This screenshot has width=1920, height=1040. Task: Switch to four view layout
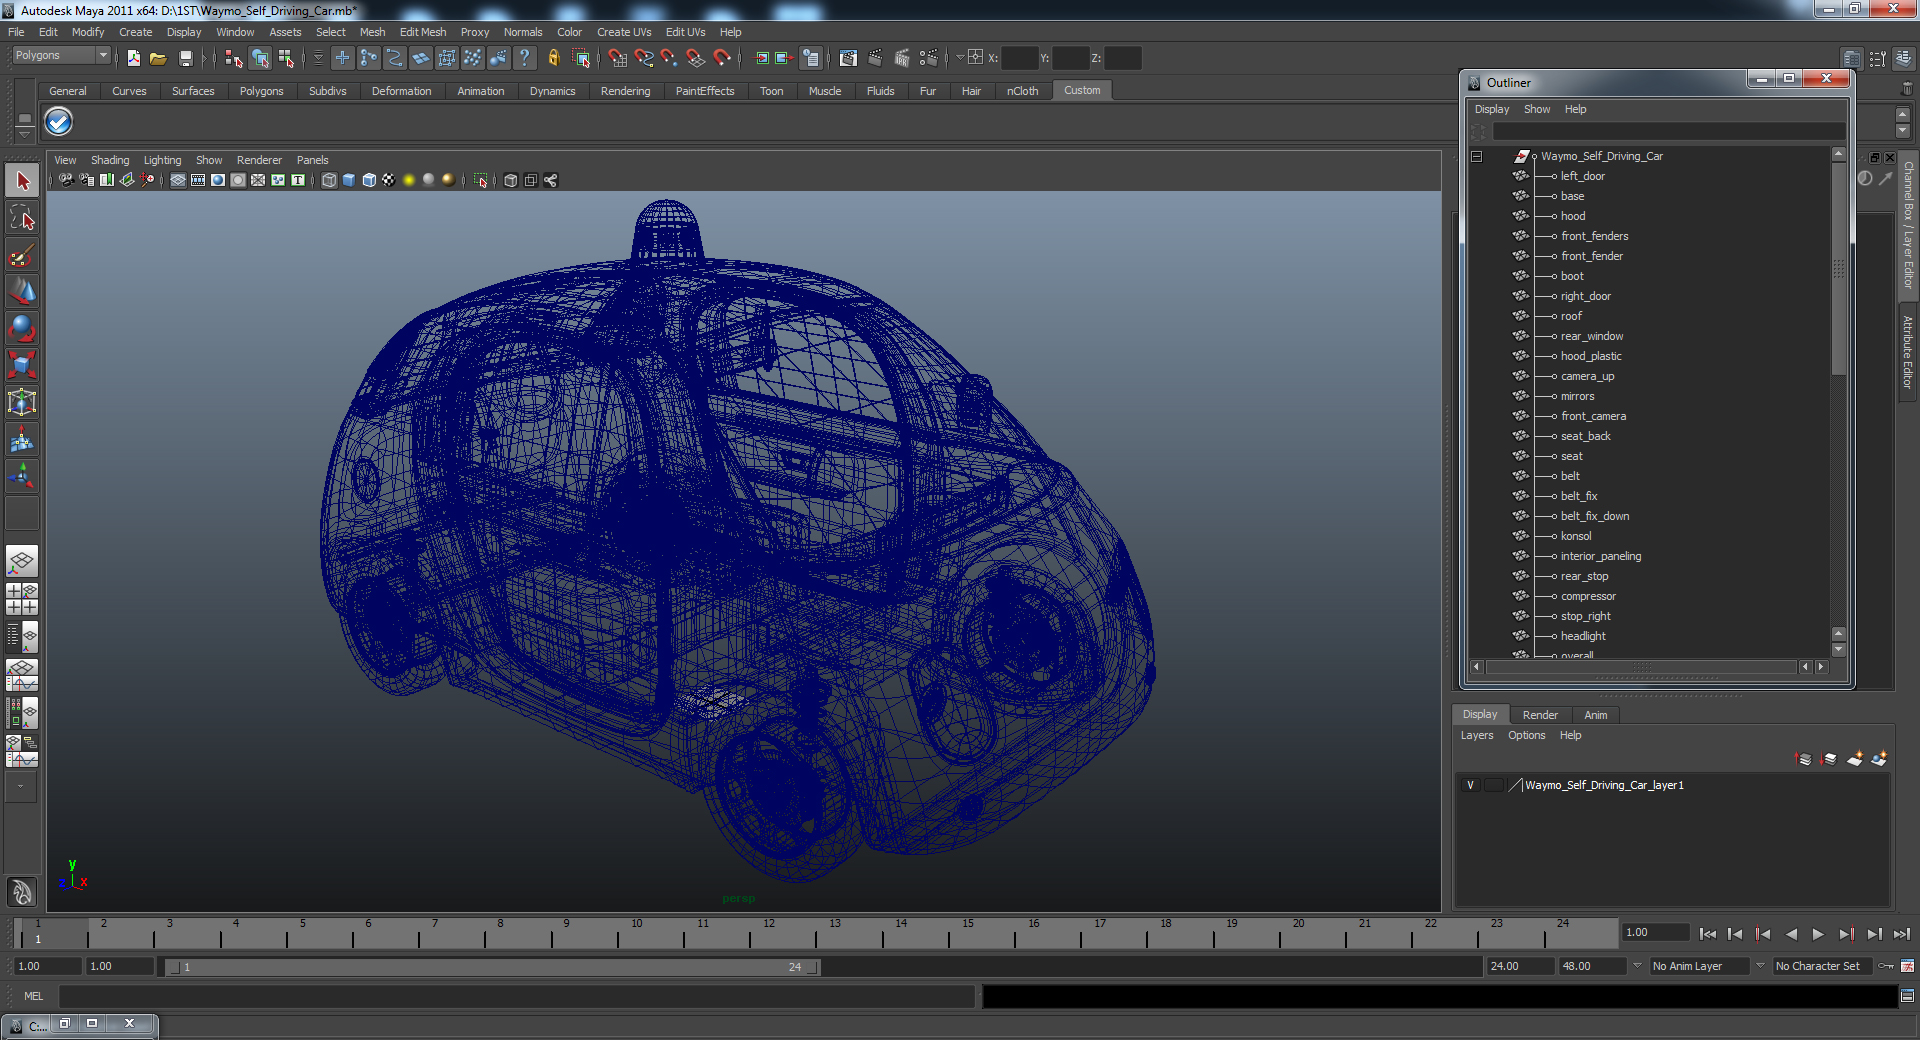(x=22, y=599)
